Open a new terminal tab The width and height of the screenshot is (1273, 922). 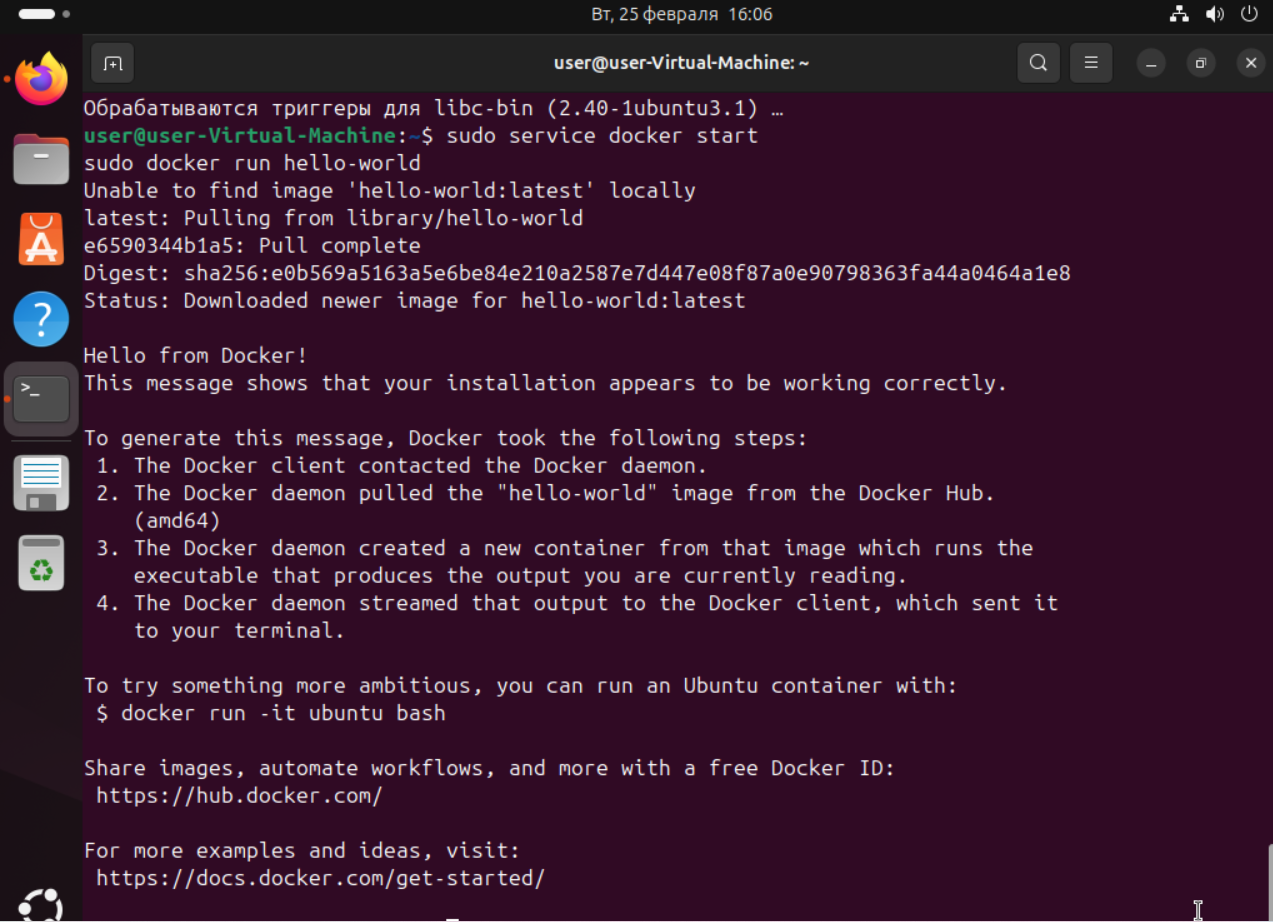[x=112, y=62]
